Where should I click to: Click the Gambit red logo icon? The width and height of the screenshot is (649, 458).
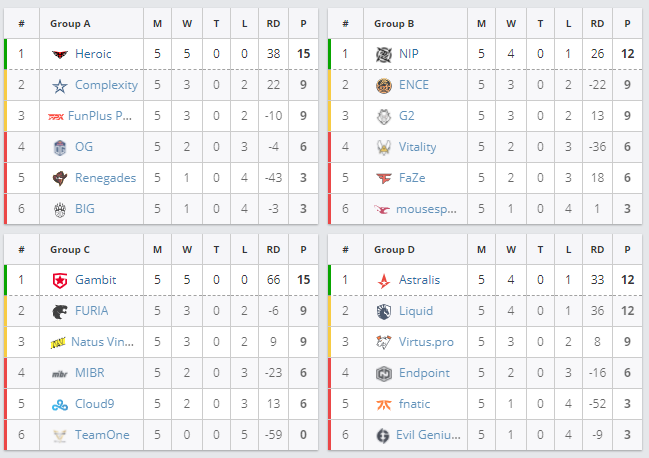click(60, 280)
